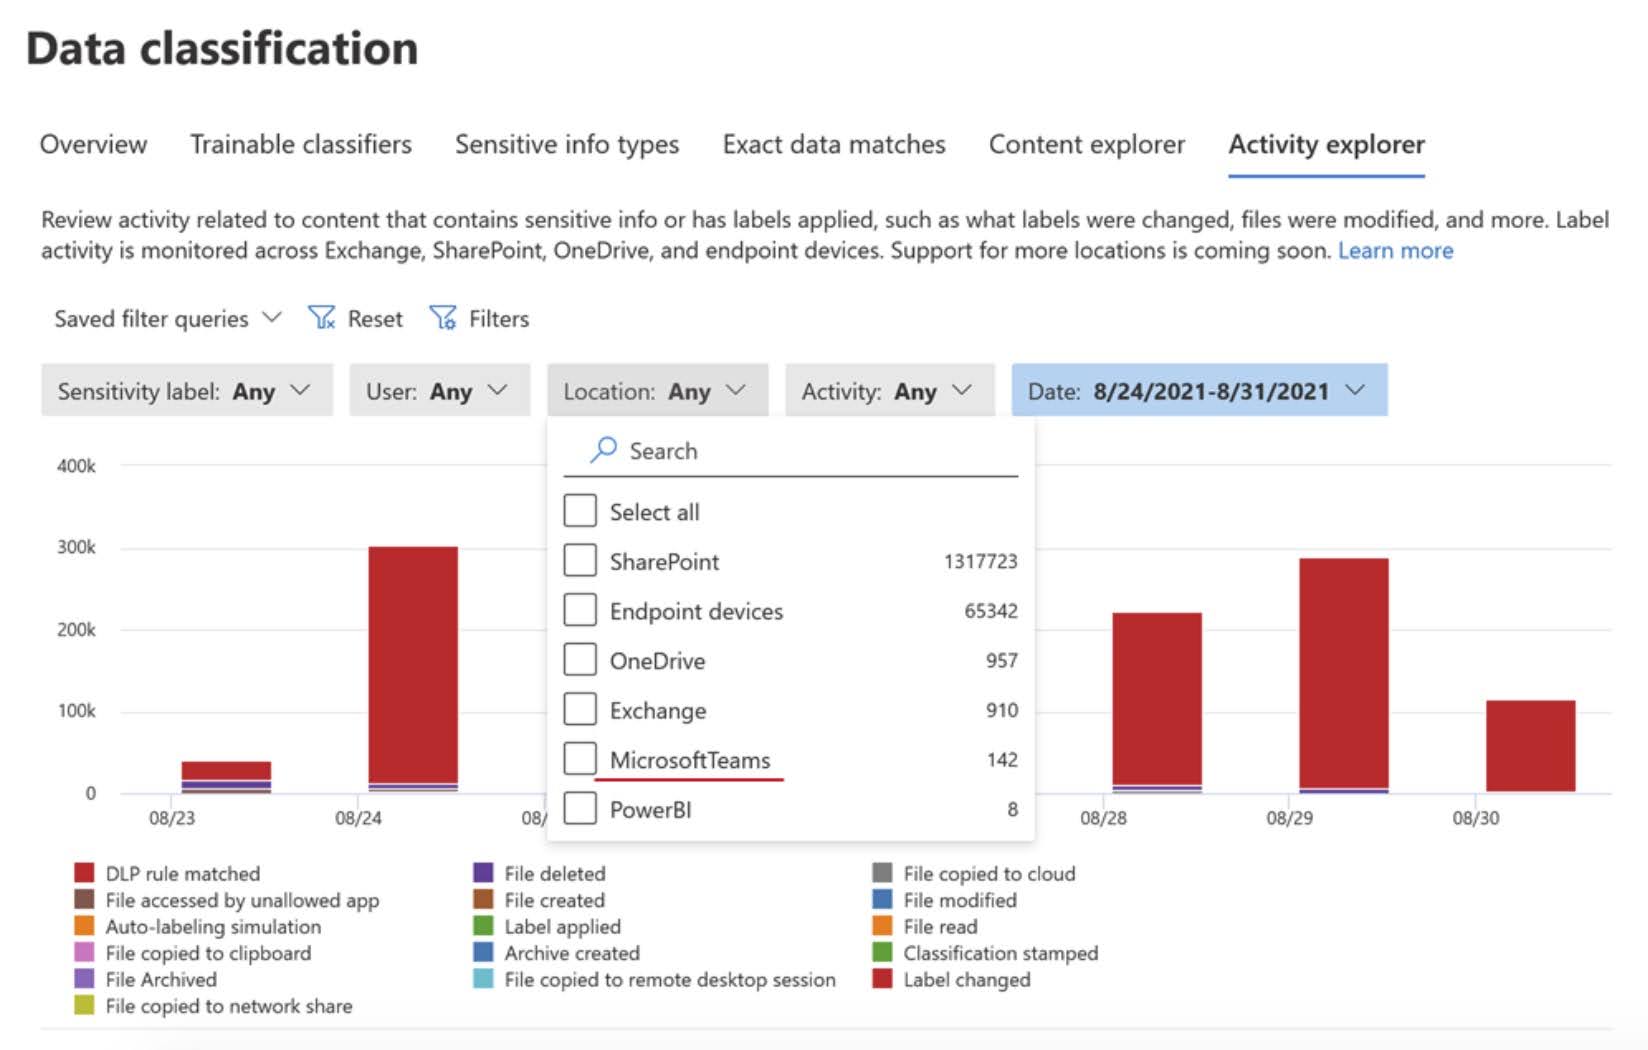Follow the Learn more link

click(x=1396, y=251)
